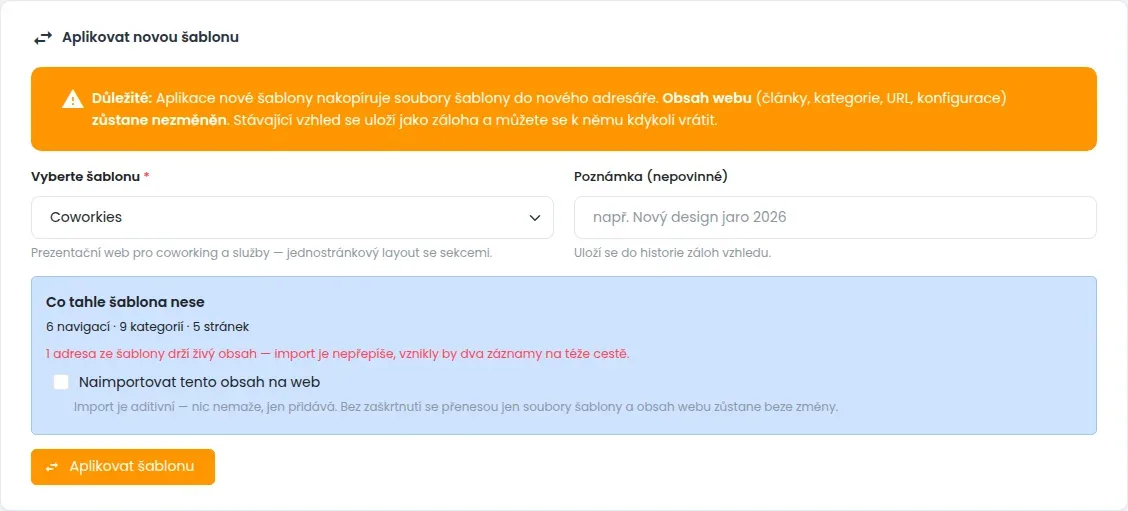Click the swap arrows icon beside the heading
The image size is (1128, 511).
coord(43,37)
